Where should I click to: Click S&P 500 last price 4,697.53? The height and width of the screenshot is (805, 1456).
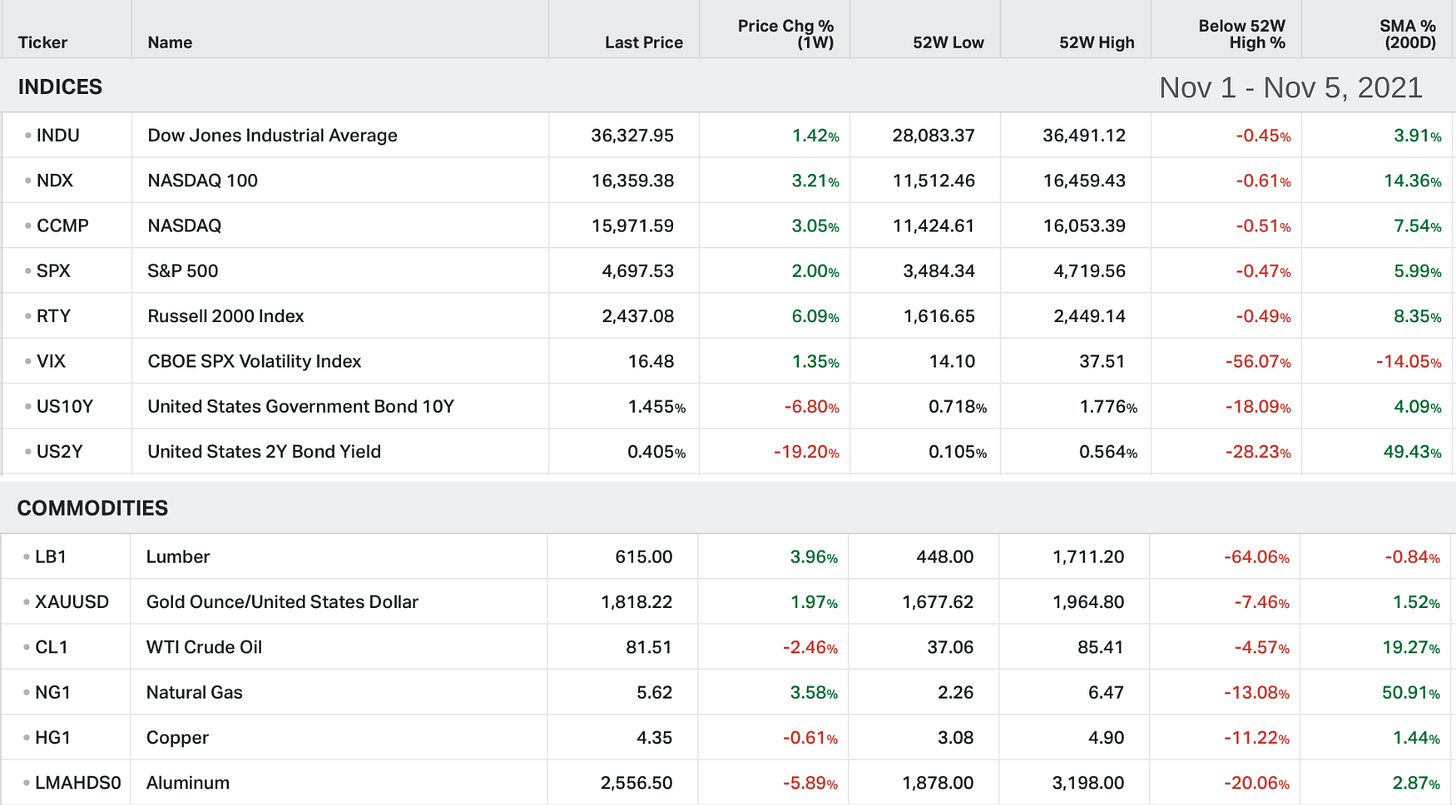pos(638,270)
